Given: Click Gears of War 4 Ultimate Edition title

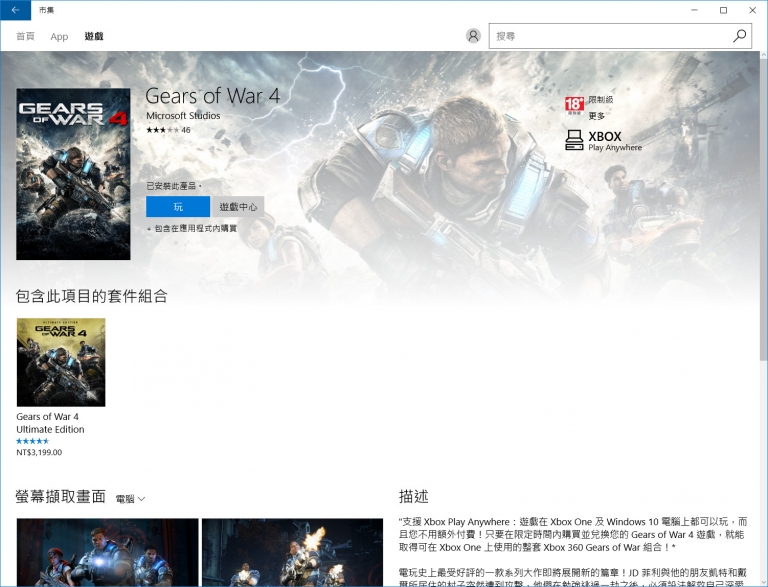Looking at the screenshot, I should click(50, 423).
